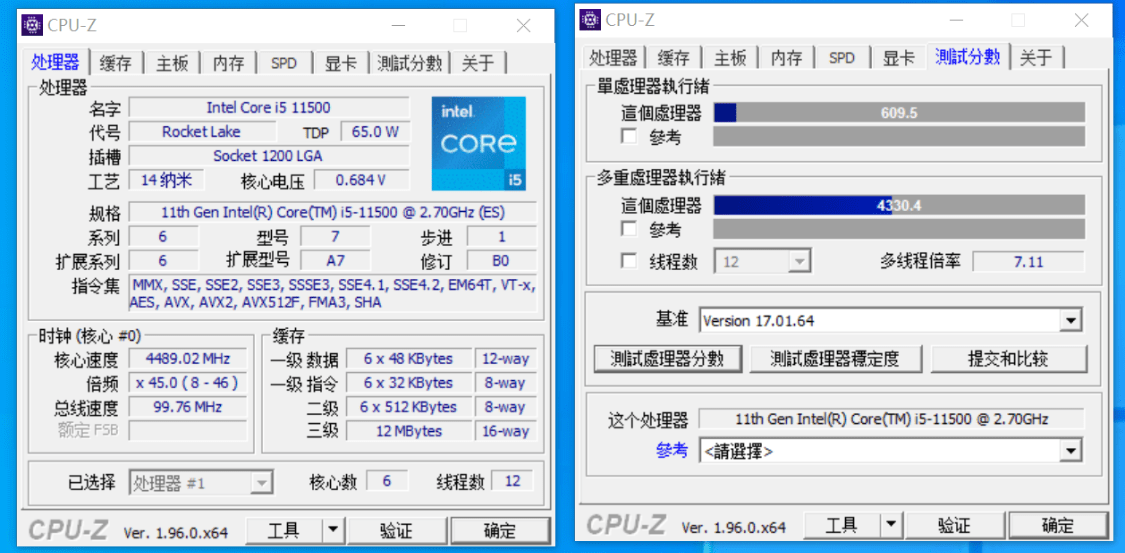Image resolution: width=1125 pixels, height=553 pixels.
Task: Open SPD tab in left CPU-Z window
Action: [x=284, y=63]
